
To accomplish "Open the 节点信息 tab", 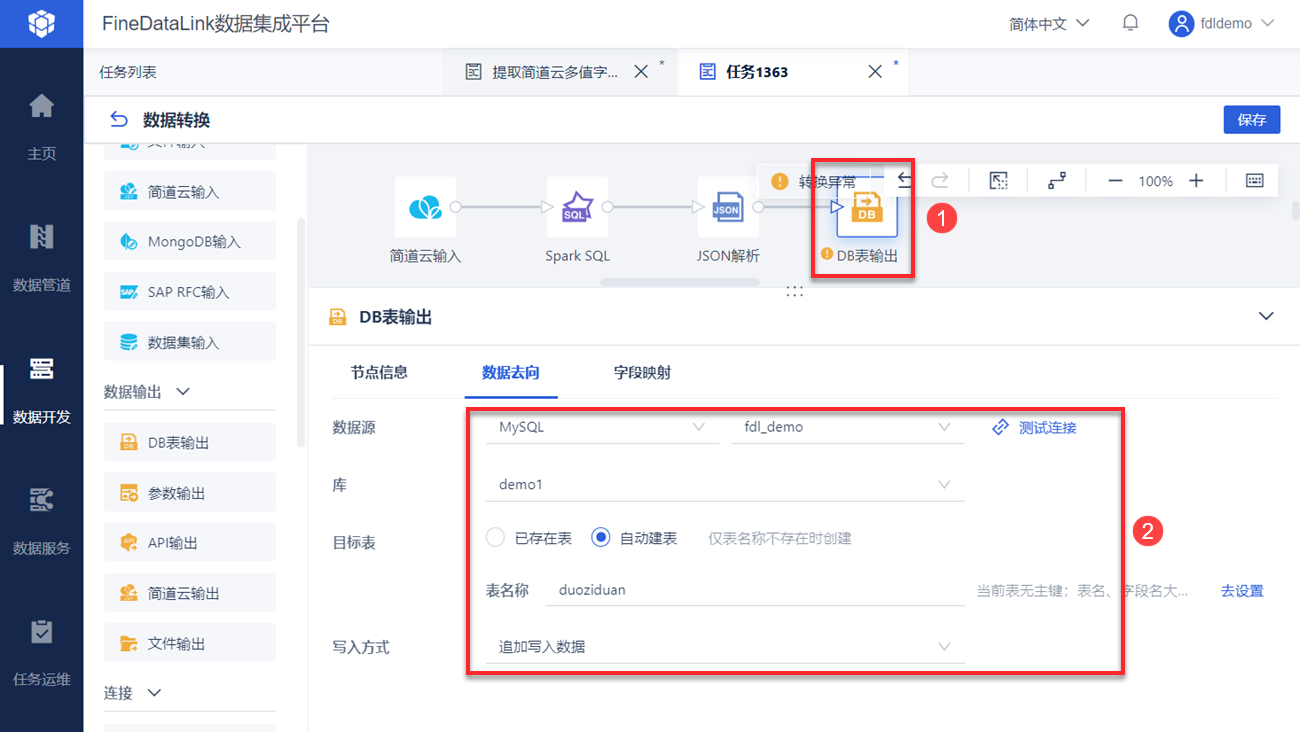I will [x=379, y=372].
